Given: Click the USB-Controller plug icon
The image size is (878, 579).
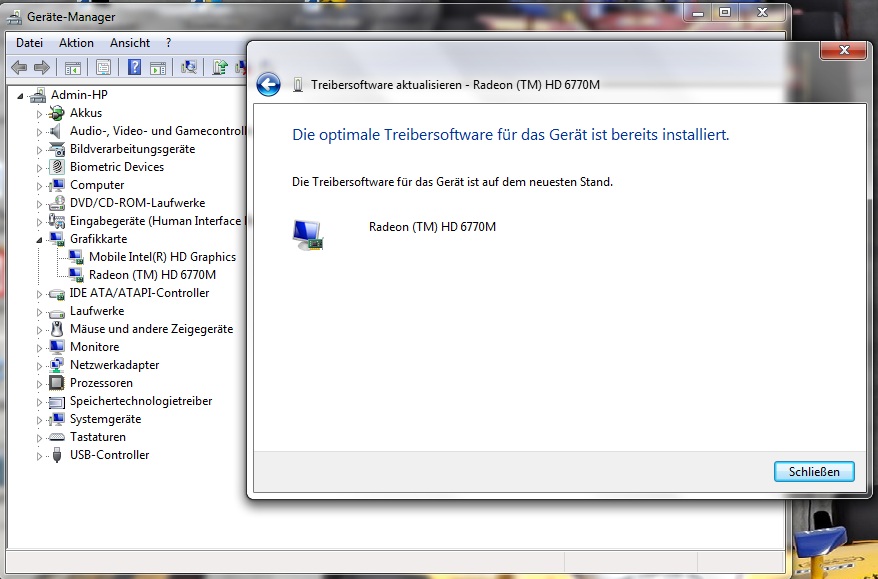Looking at the screenshot, I should pos(57,455).
